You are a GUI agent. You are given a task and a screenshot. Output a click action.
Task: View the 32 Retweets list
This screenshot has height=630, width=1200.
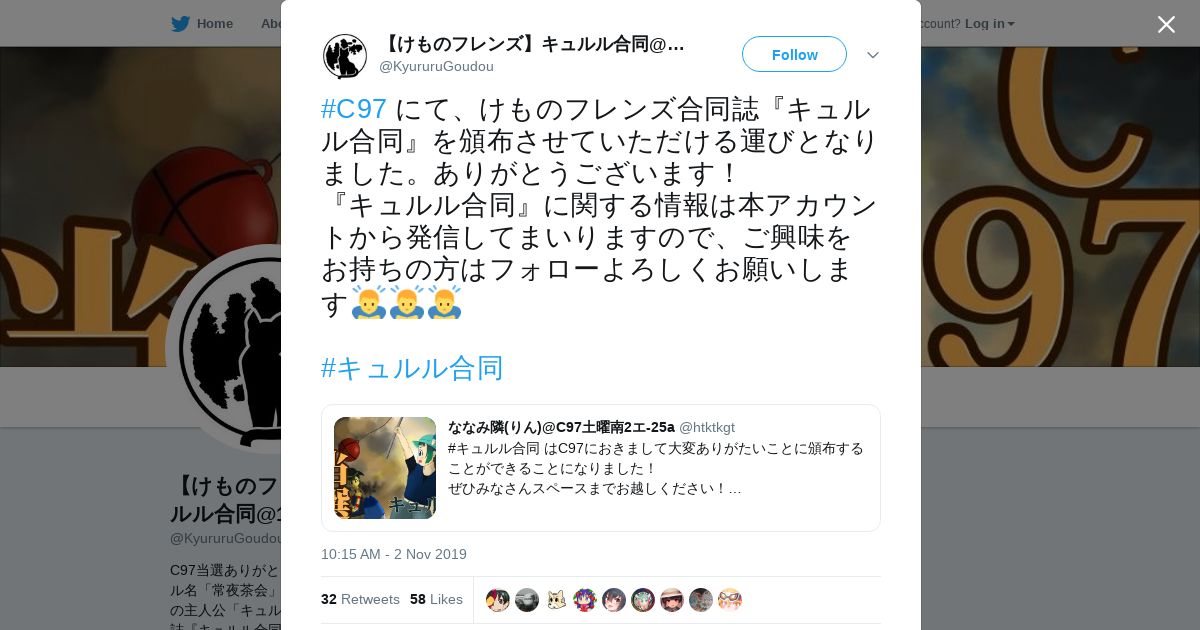(x=360, y=599)
